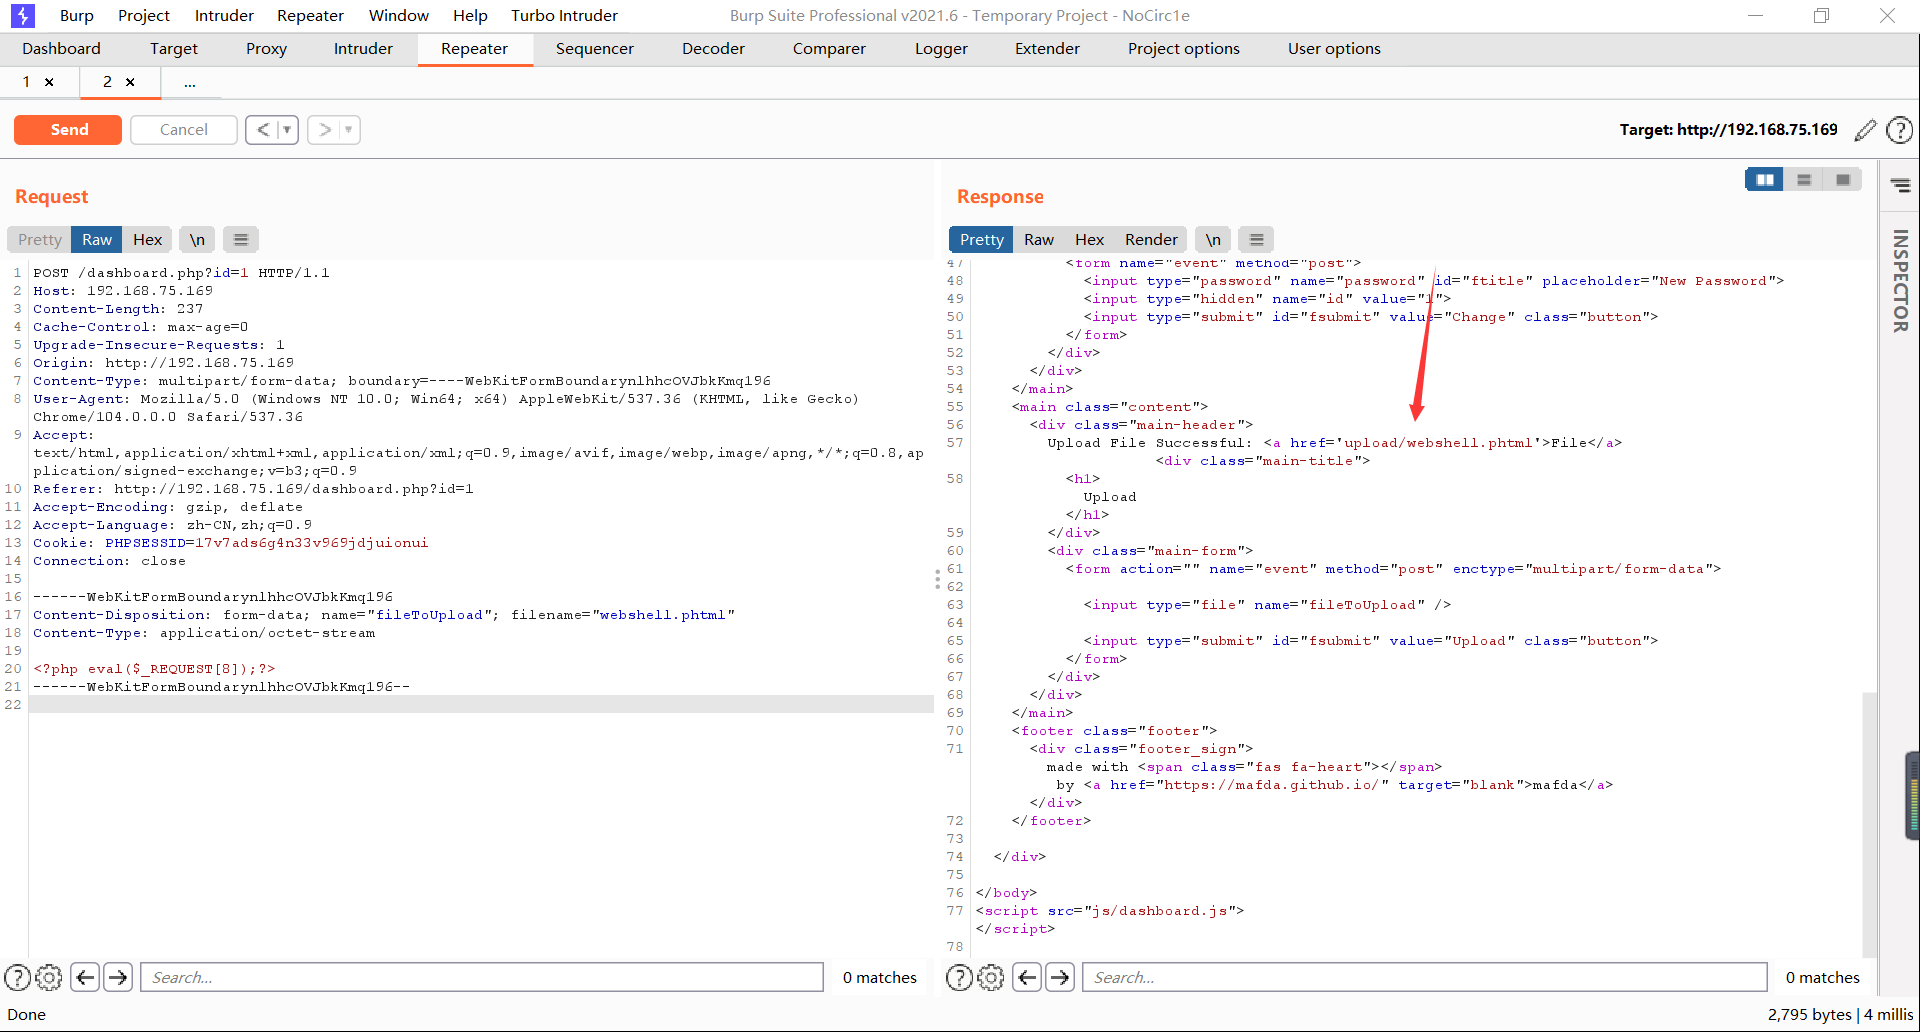Click the Cancel button

184,130
